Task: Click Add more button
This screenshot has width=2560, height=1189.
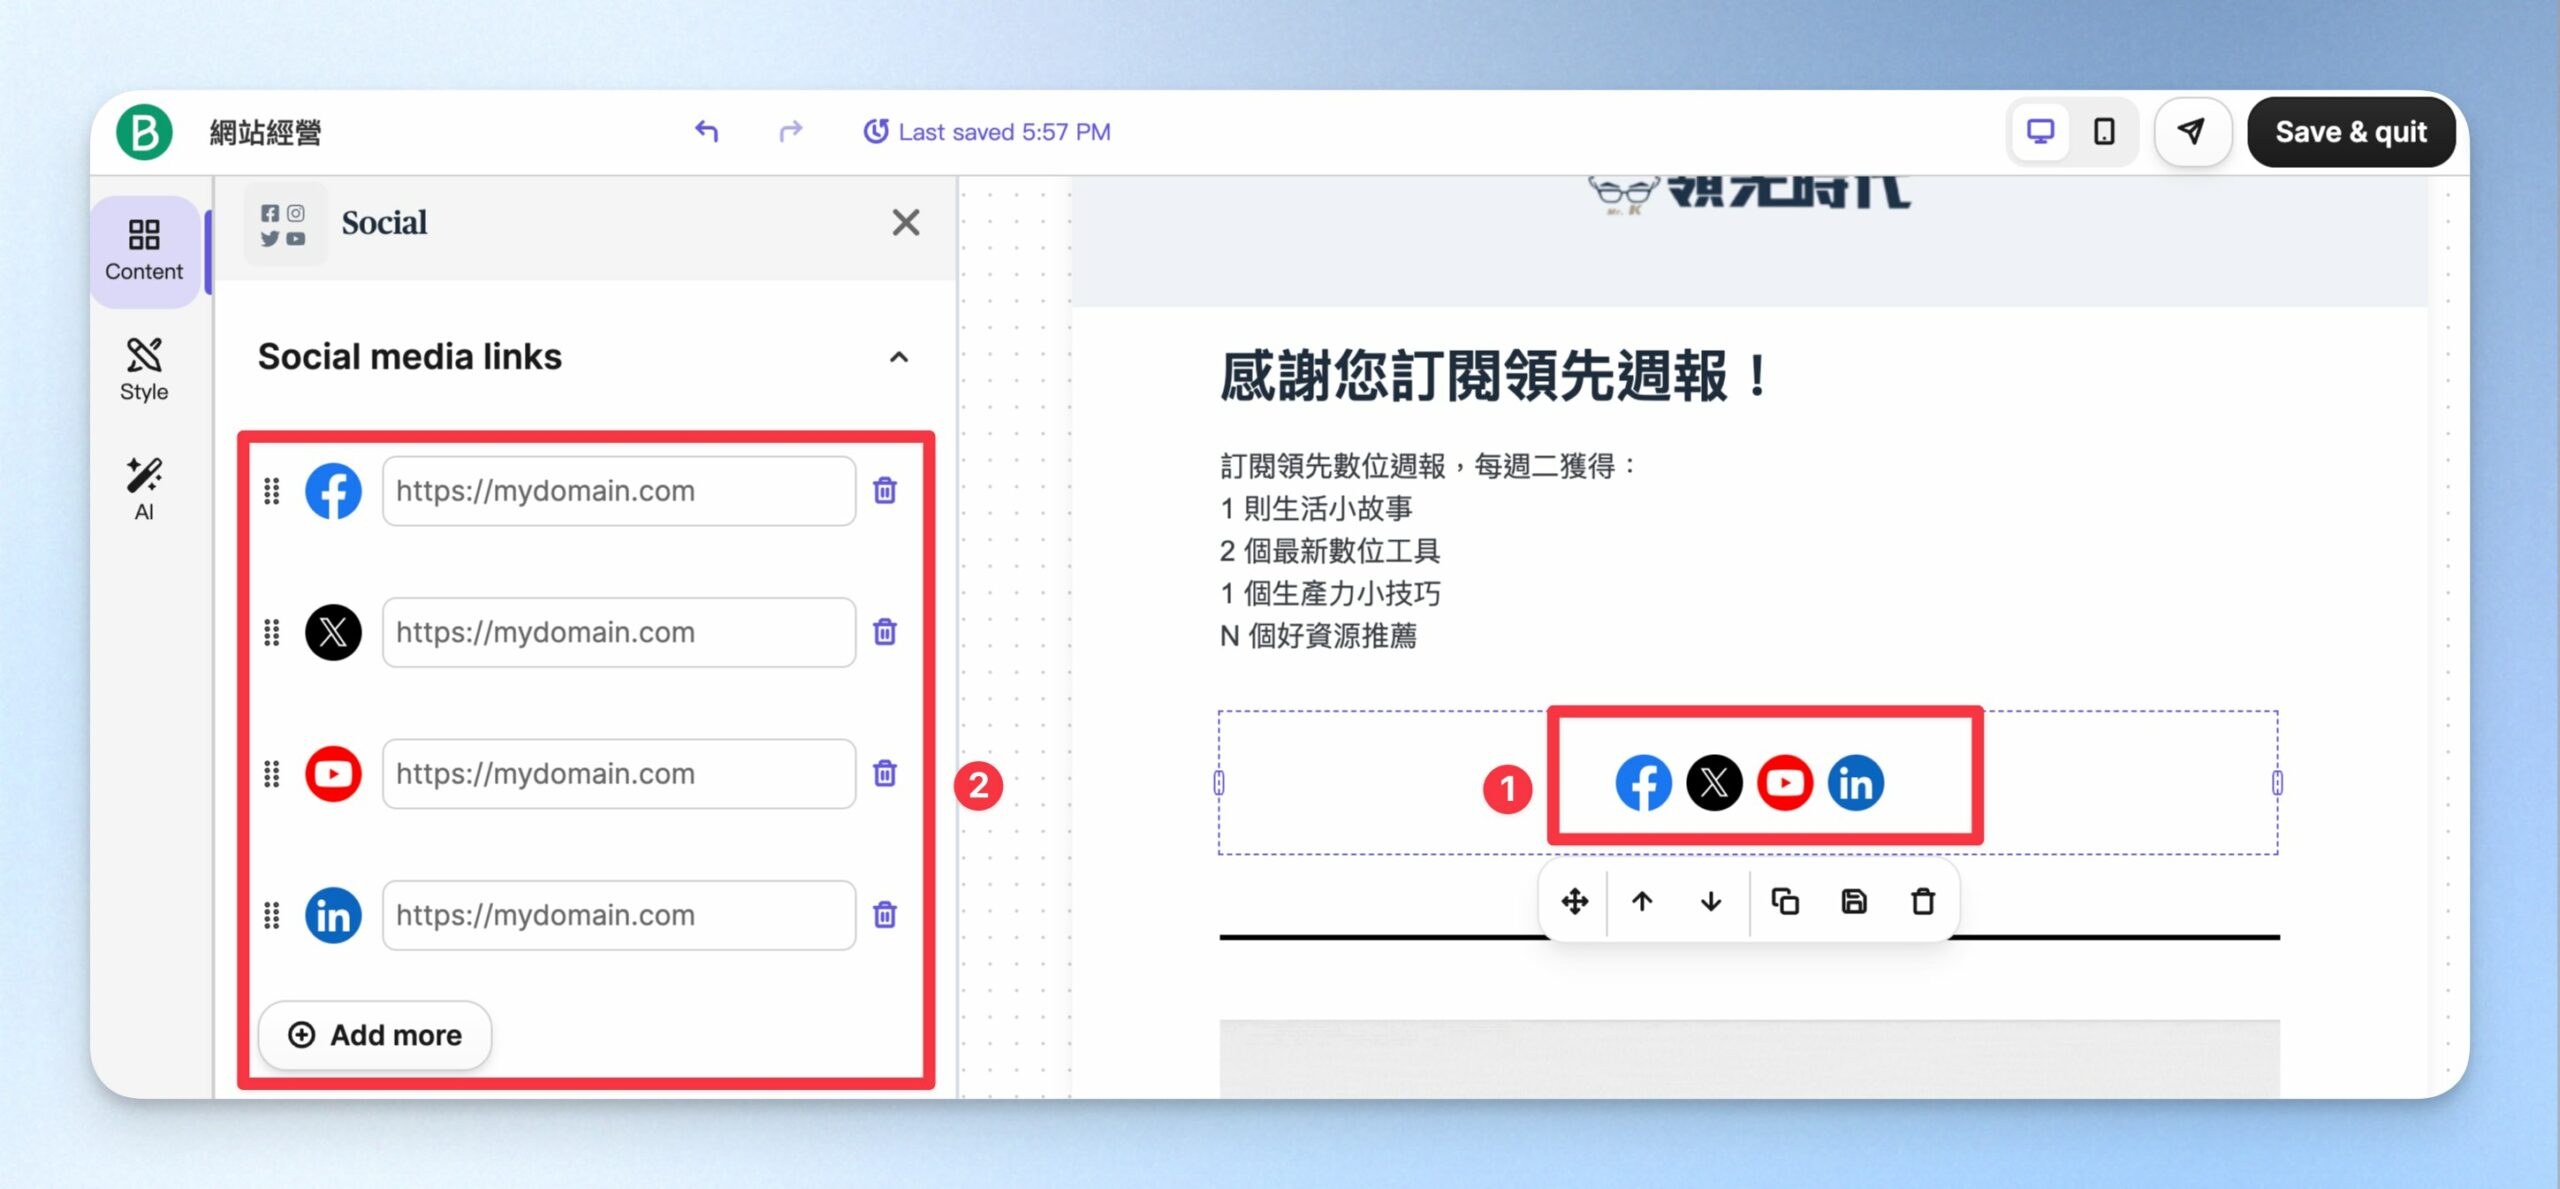Action: tap(375, 1035)
